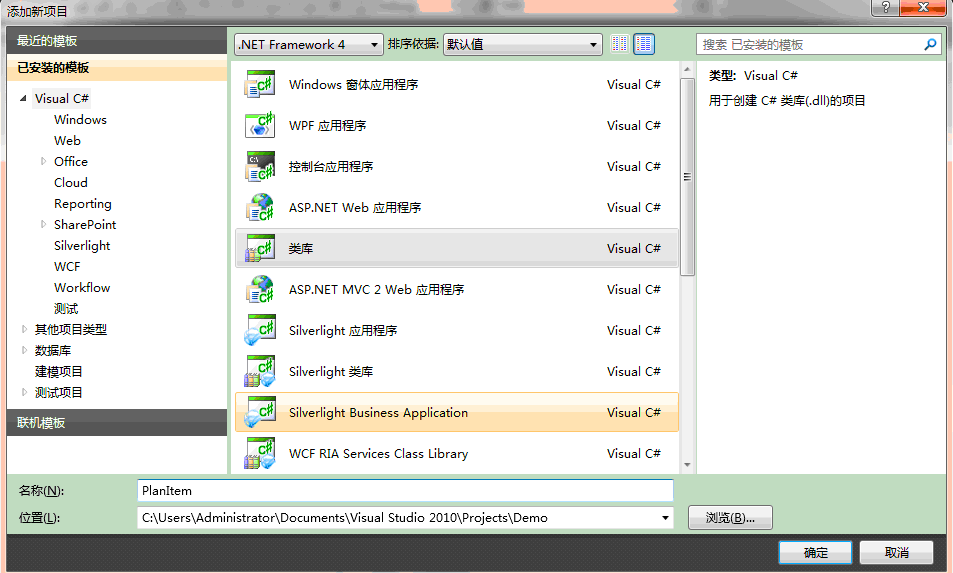Close the 添加新项目 dialog
This screenshot has width=953, height=573.
[923, 7]
